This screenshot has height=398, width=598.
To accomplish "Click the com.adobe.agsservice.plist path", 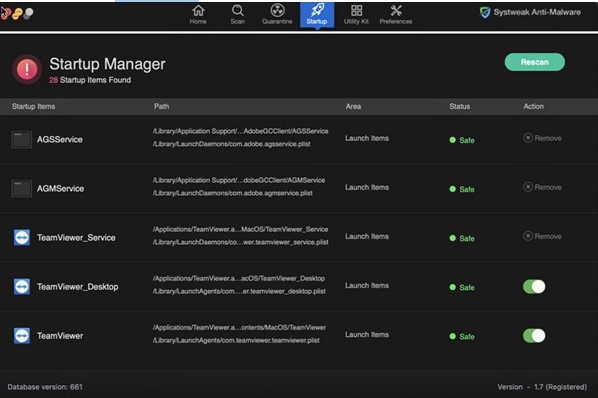I will coord(231,144).
